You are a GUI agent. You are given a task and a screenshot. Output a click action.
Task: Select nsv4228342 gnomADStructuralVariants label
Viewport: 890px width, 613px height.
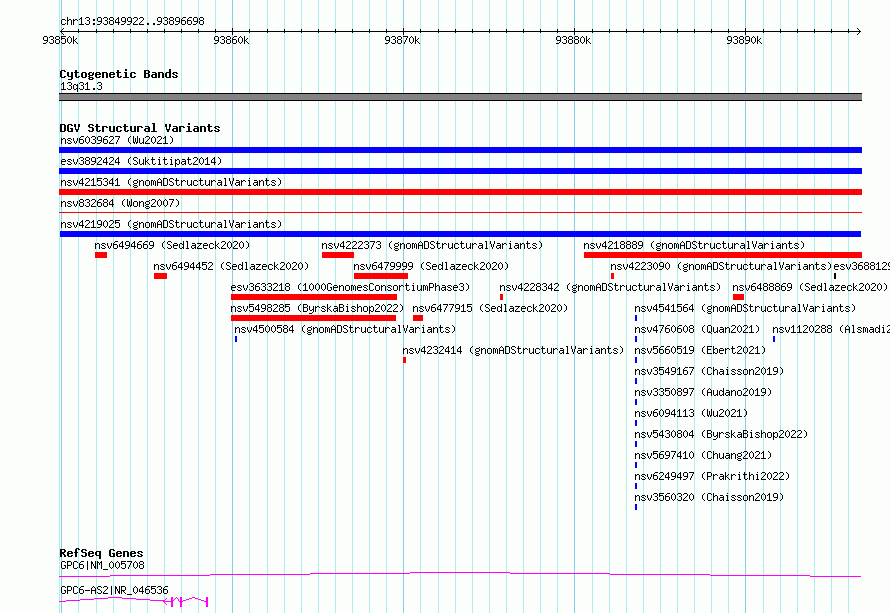click(x=610, y=287)
